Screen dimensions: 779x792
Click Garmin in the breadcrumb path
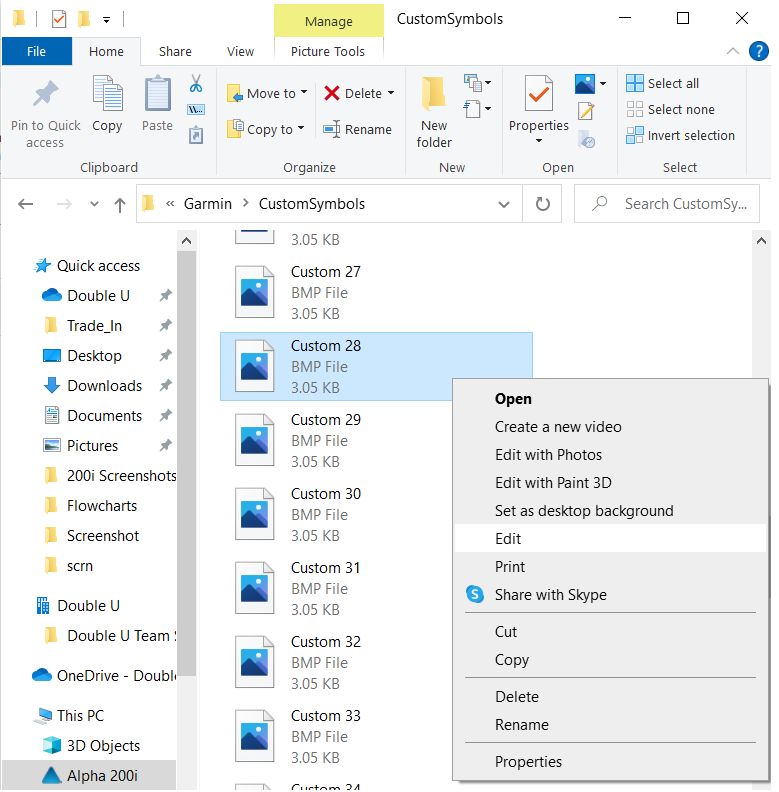(x=207, y=204)
